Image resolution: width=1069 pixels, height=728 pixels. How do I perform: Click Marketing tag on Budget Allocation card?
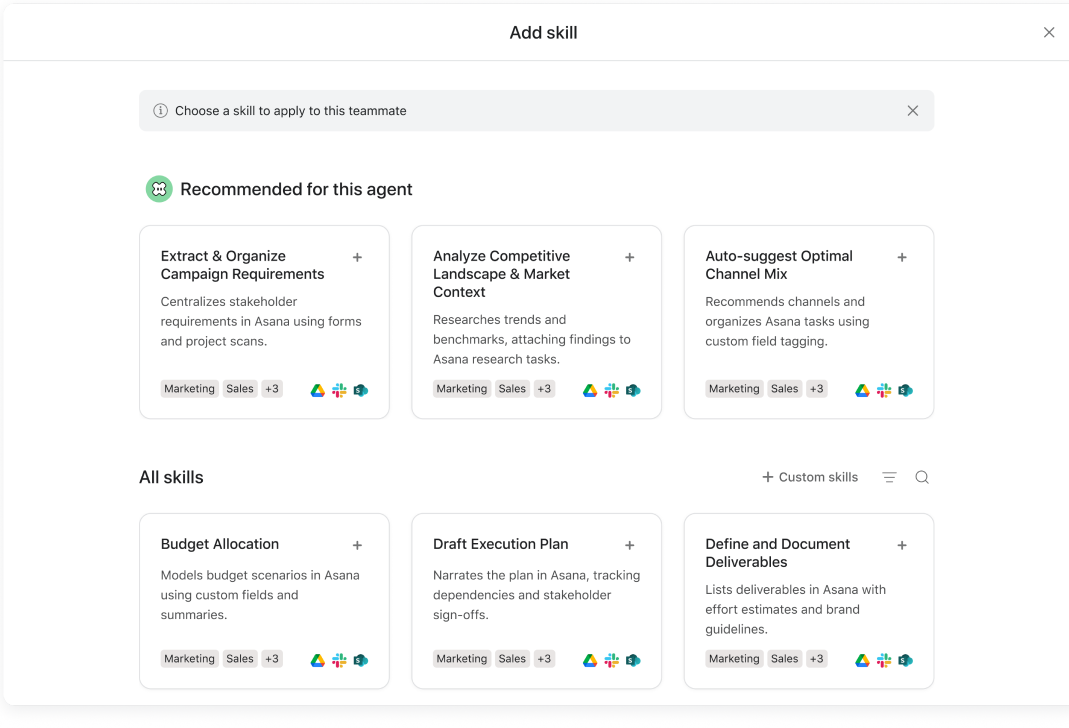coord(190,658)
